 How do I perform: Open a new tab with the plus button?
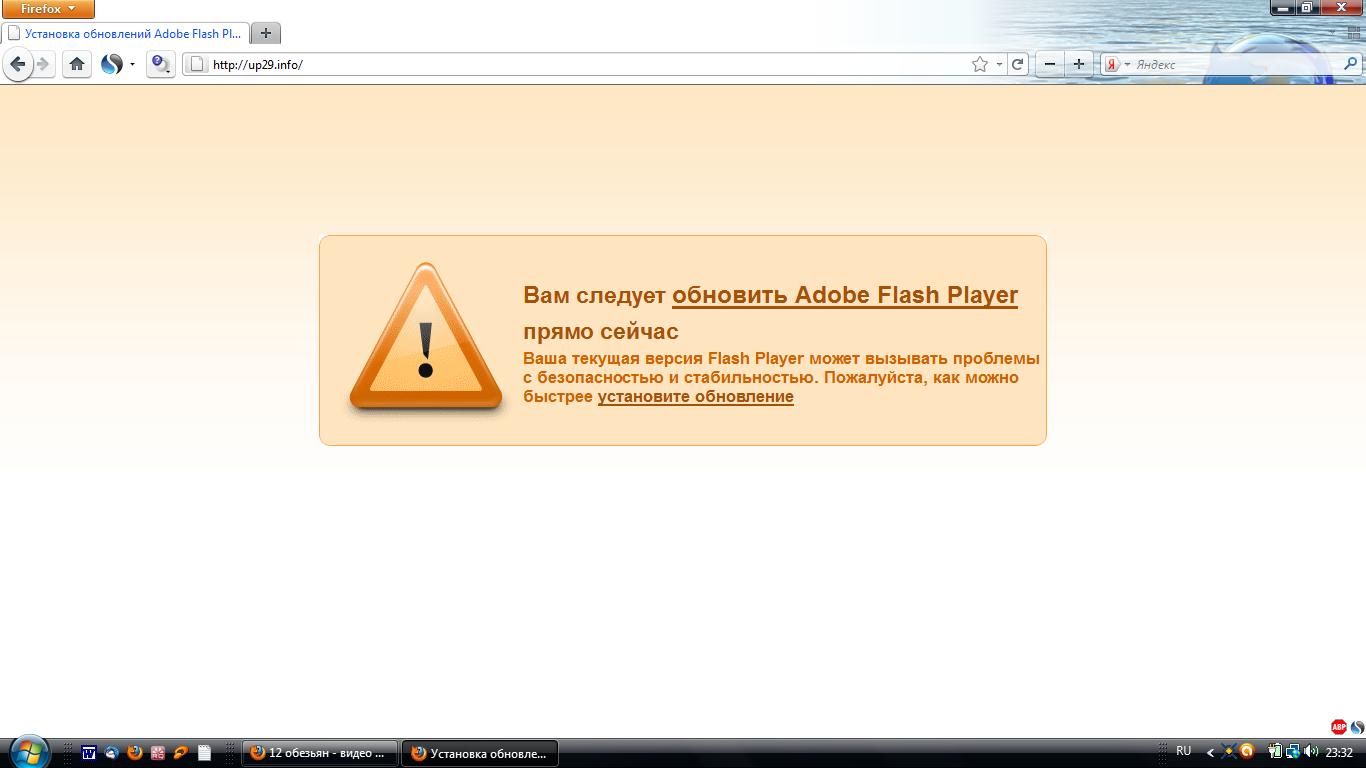coord(265,33)
